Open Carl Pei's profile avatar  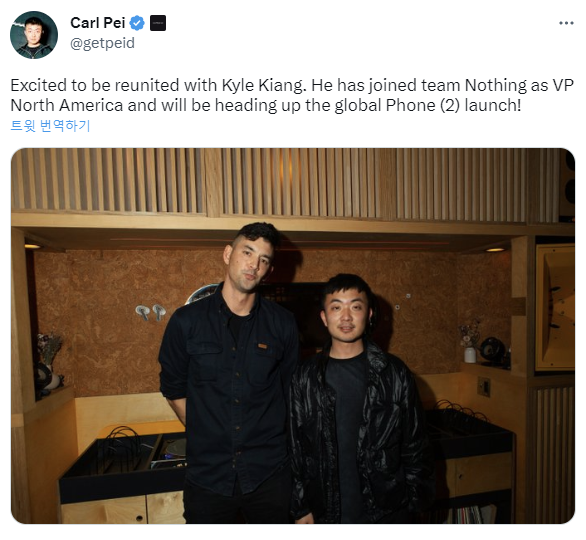point(34,35)
